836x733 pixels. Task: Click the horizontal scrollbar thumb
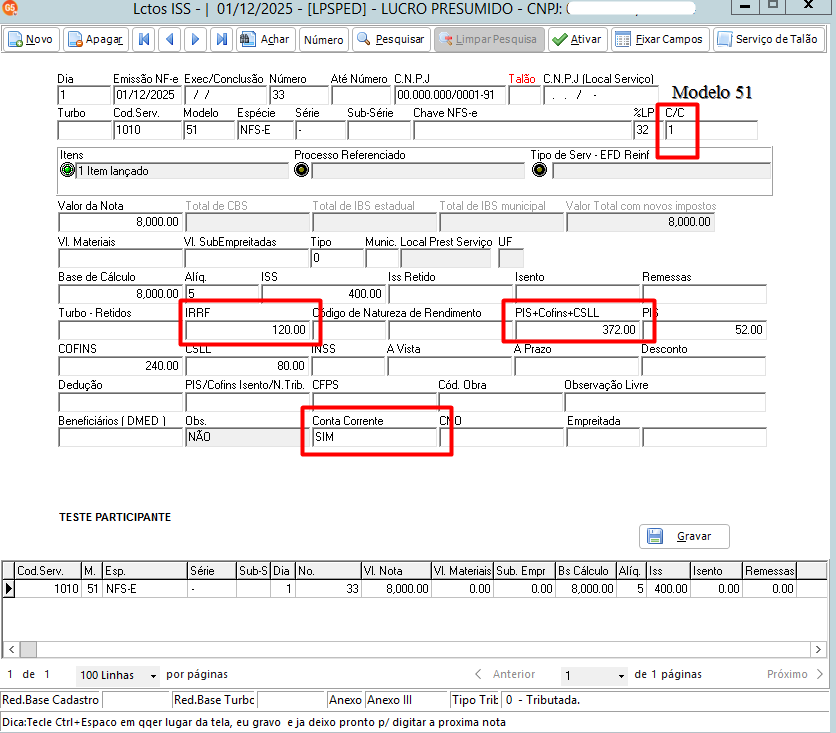point(28,649)
